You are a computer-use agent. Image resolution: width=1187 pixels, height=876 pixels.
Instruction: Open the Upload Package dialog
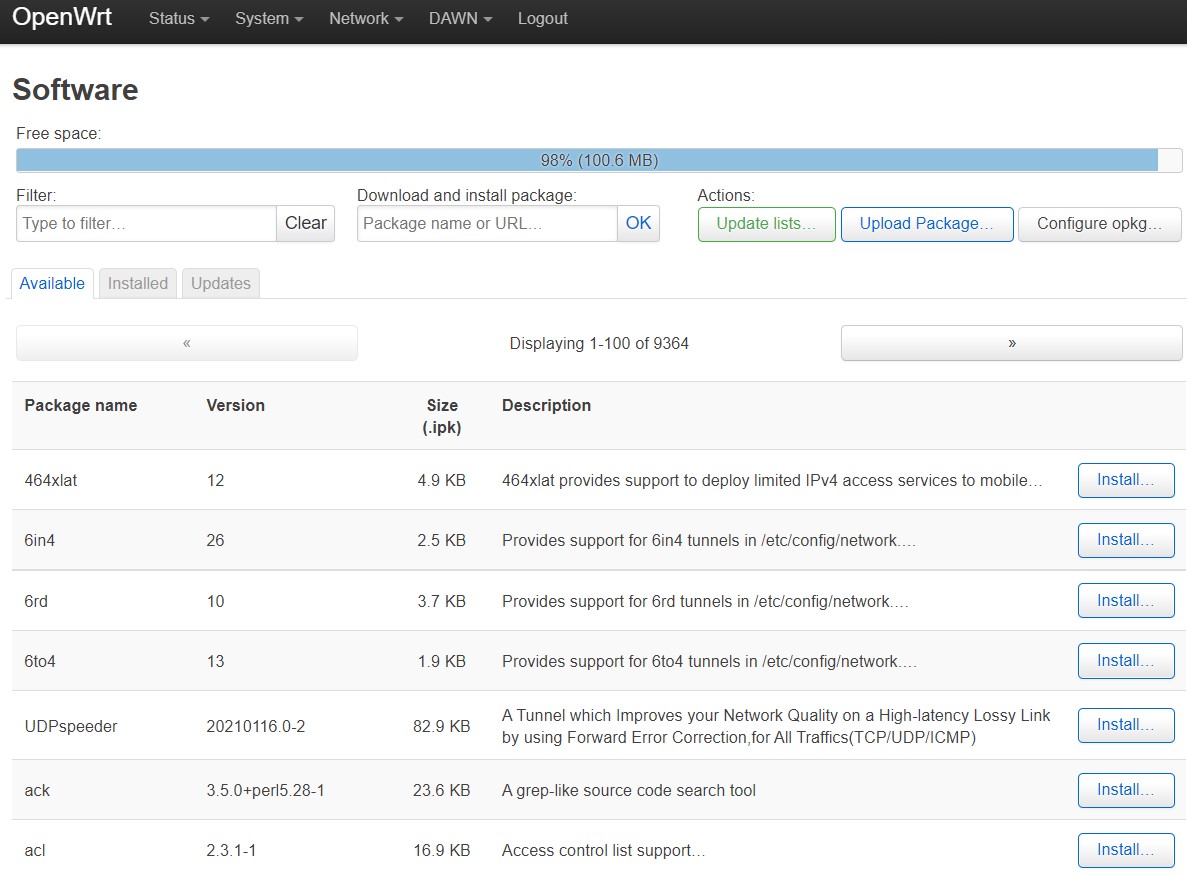click(x=926, y=224)
